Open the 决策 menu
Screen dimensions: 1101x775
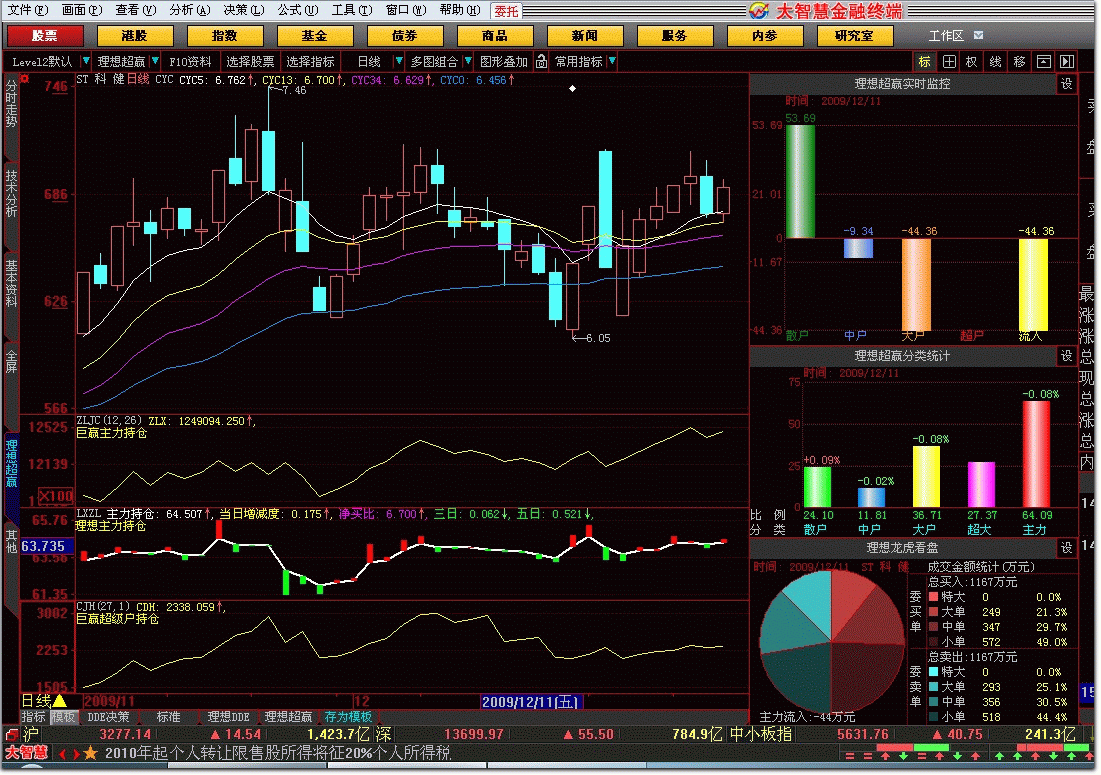[244, 10]
